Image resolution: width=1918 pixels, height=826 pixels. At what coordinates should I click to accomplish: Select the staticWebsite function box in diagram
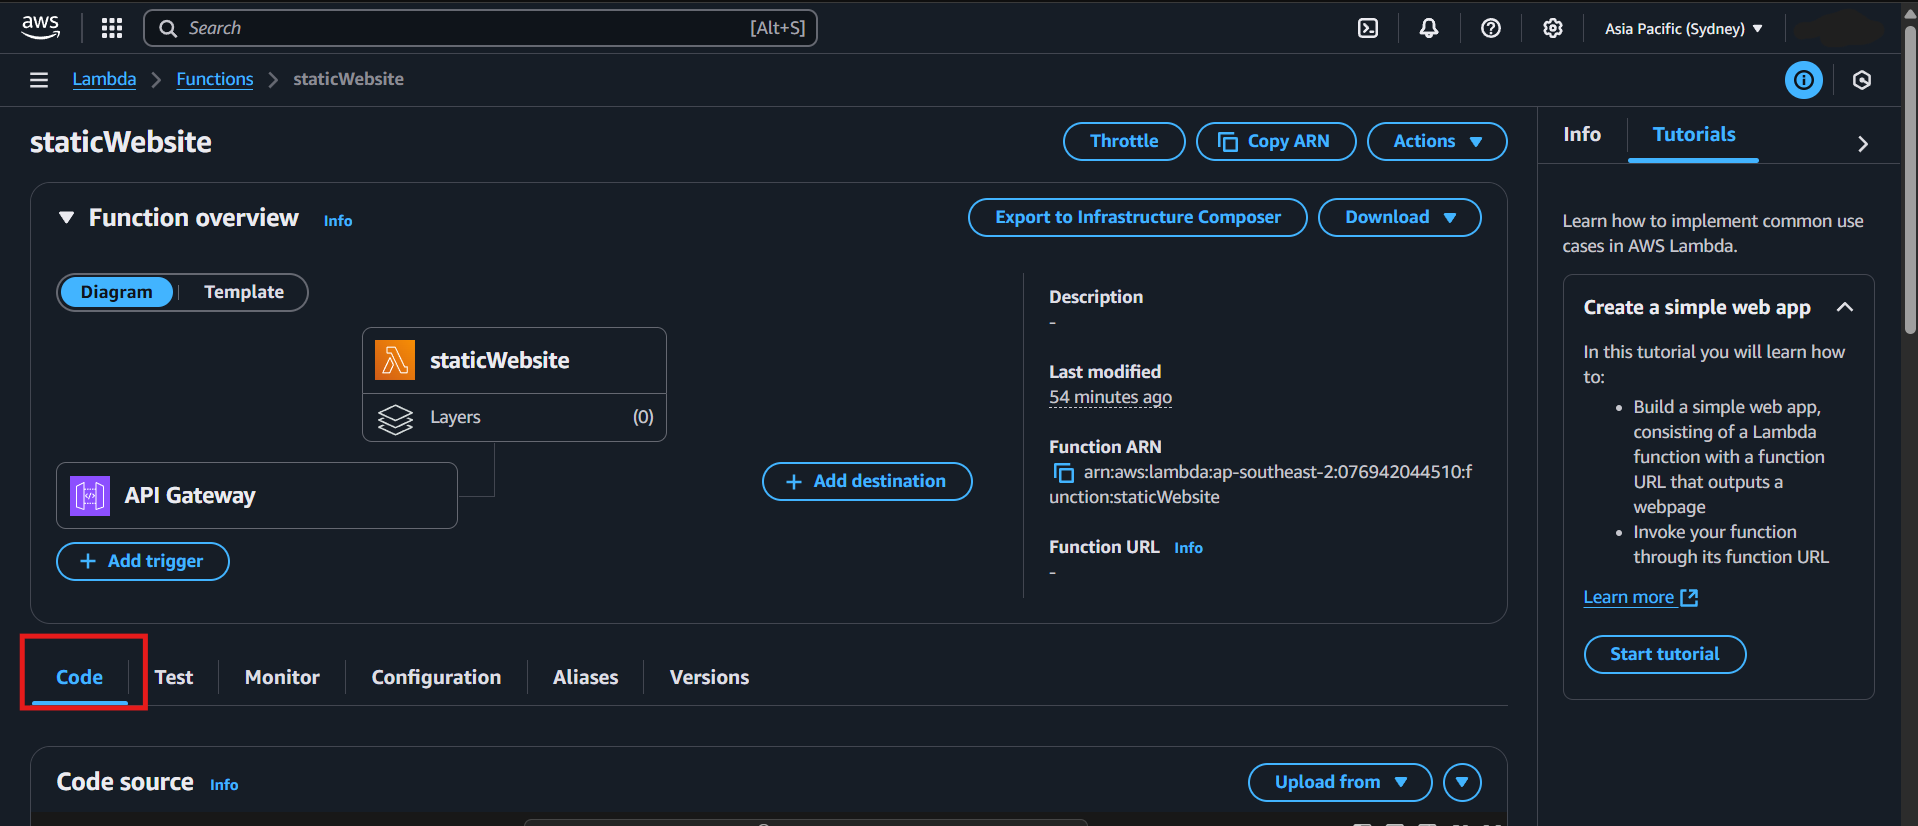[x=514, y=360]
